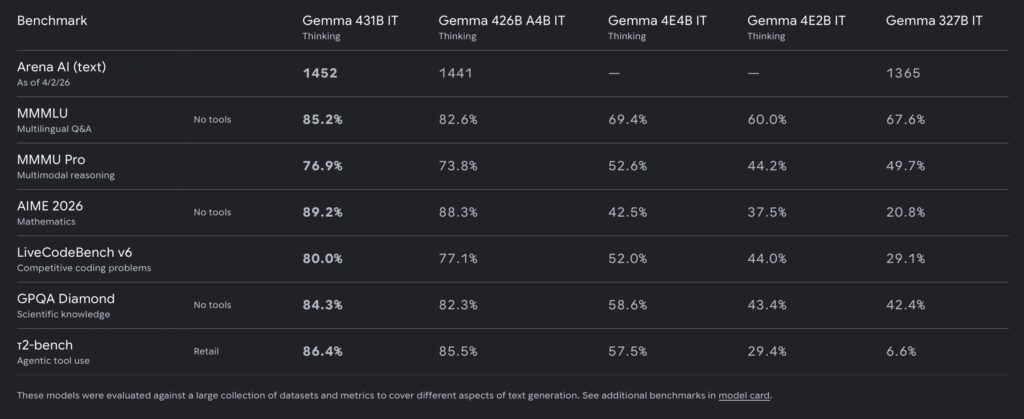Click the 1452 Arena AI score
Screen dimensions: 1024x419
point(321,73)
